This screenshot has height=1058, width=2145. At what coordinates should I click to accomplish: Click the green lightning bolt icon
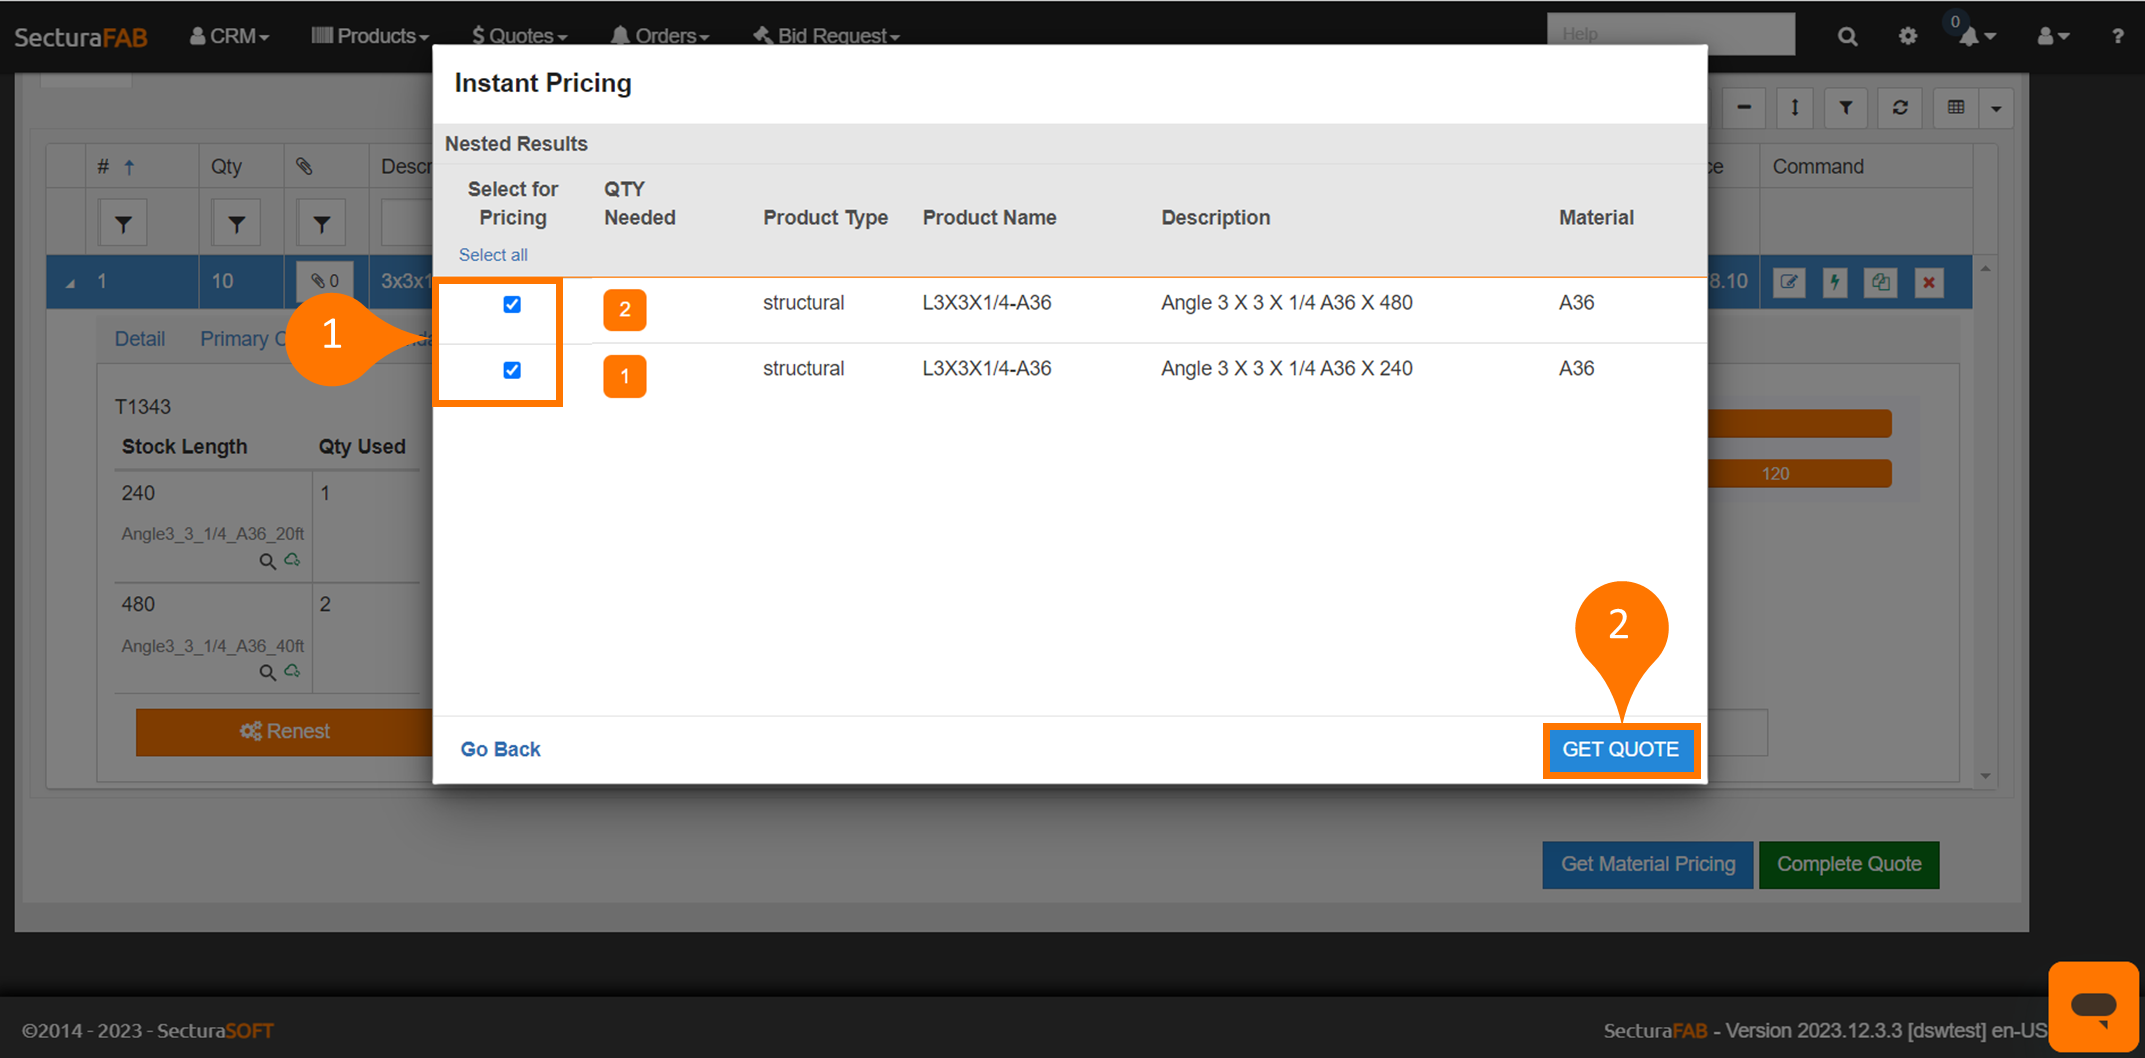[1835, 282]
